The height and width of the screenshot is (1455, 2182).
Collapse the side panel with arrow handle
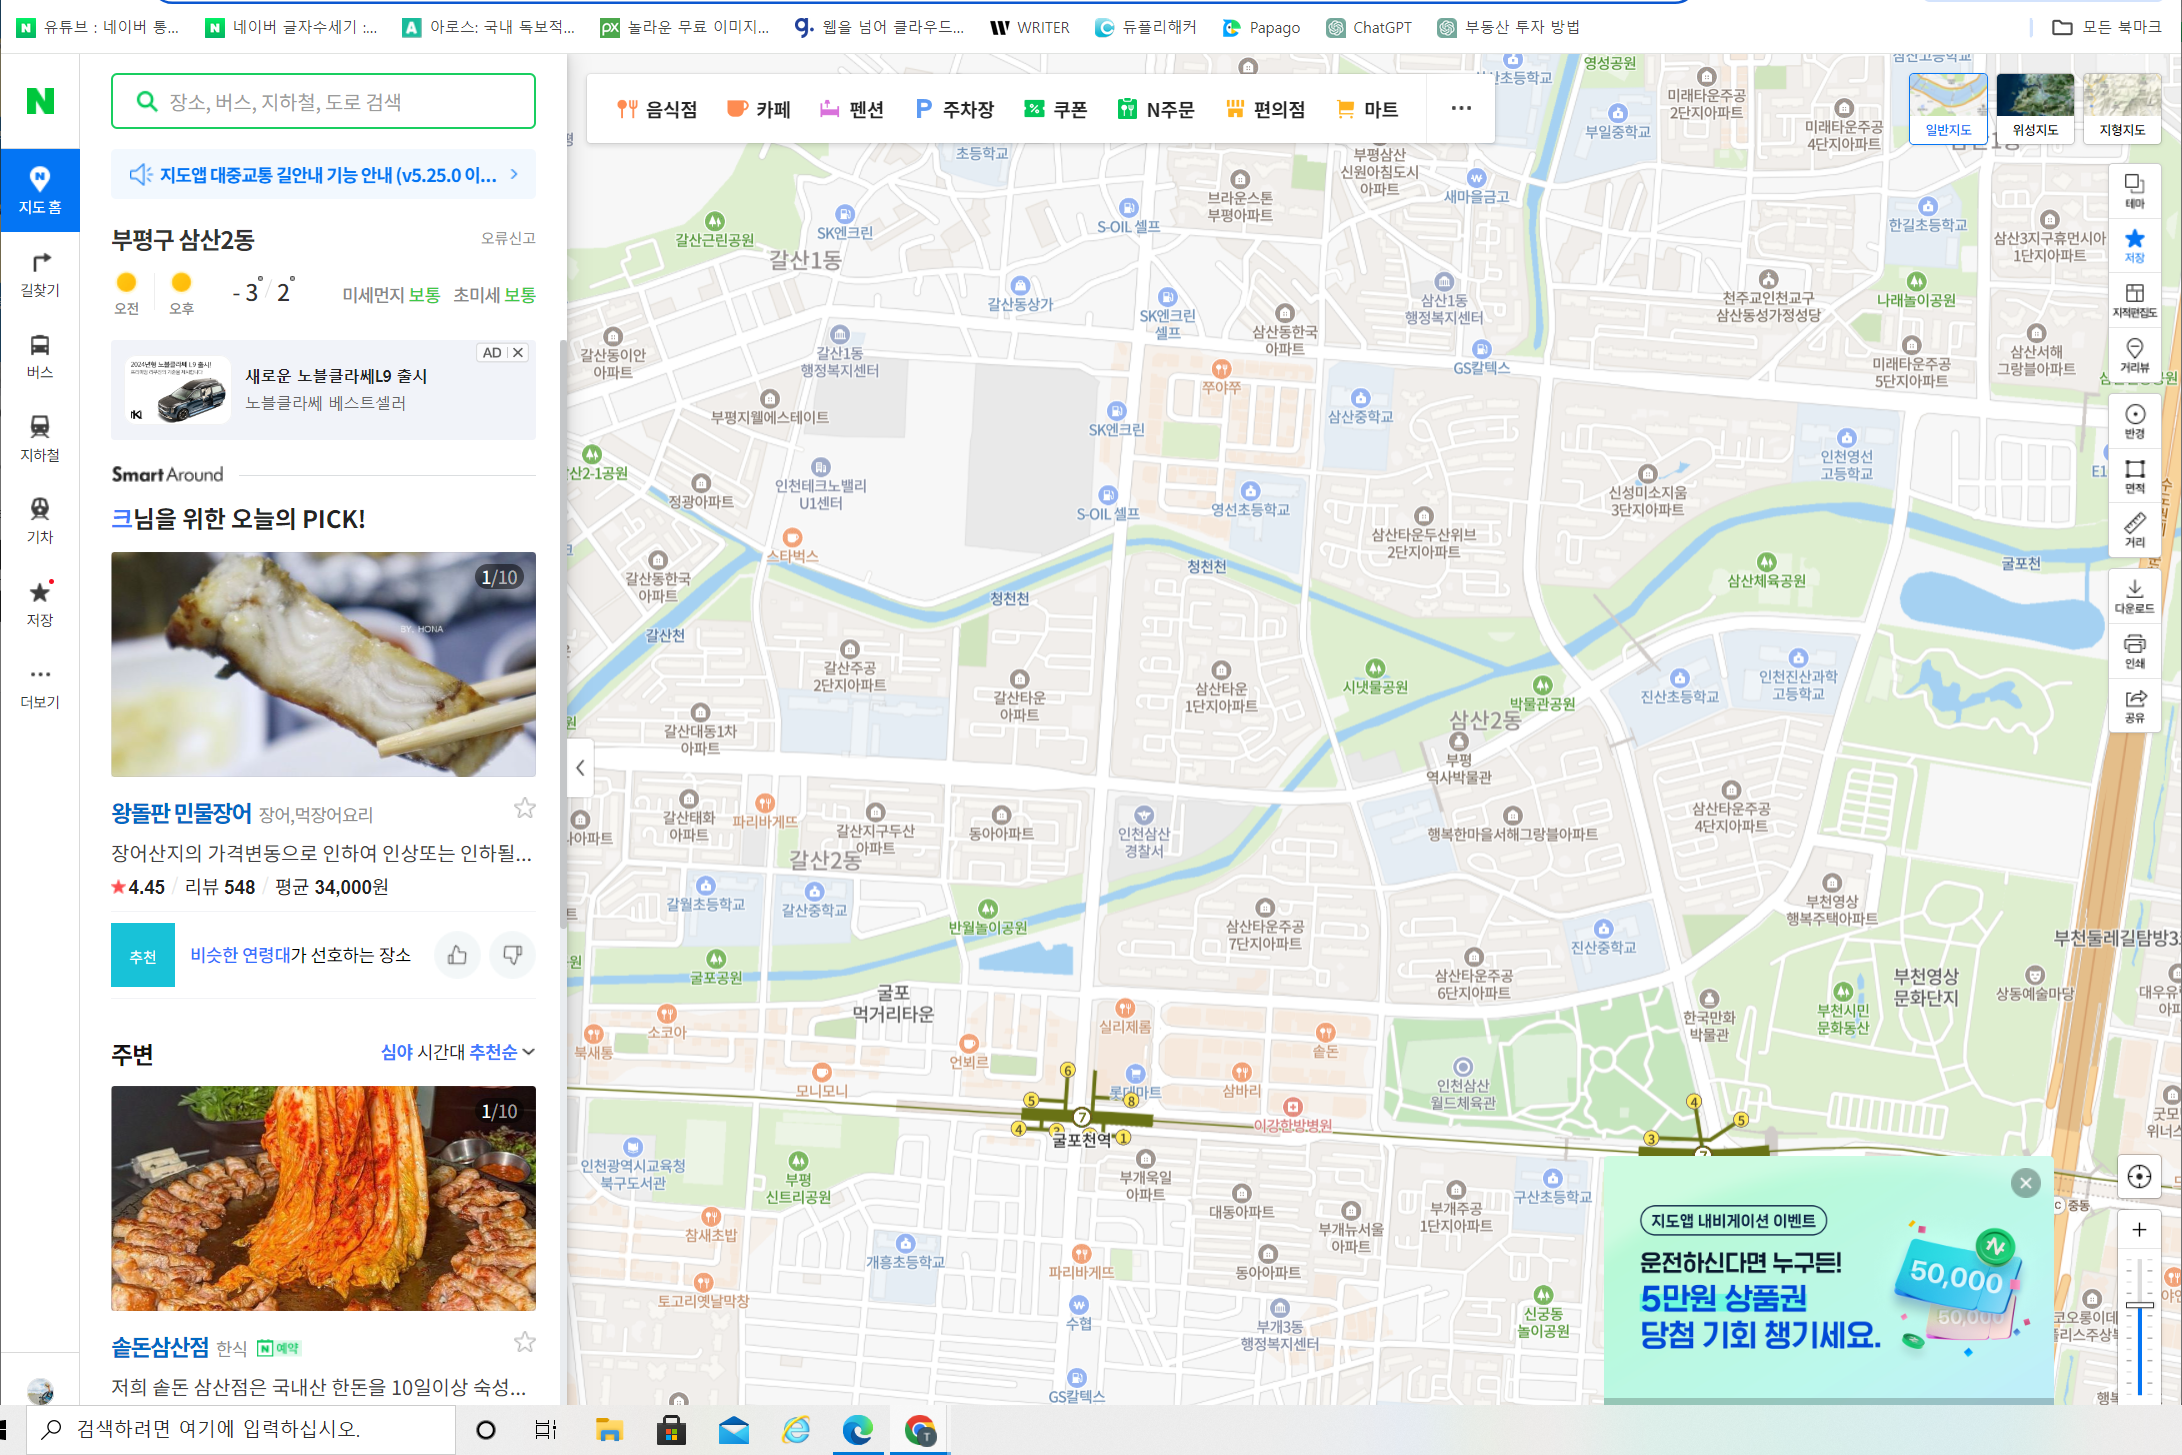580,768
